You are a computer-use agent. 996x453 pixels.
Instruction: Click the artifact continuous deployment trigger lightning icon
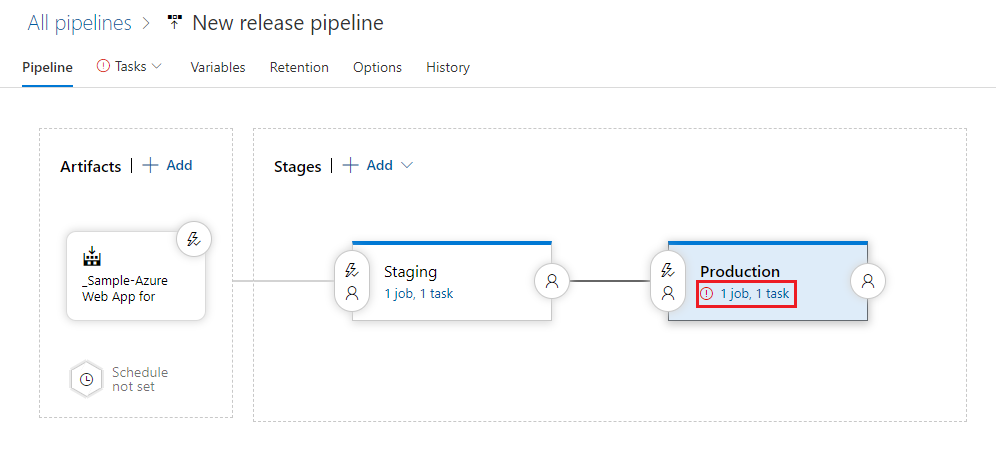tap(194, 239)
